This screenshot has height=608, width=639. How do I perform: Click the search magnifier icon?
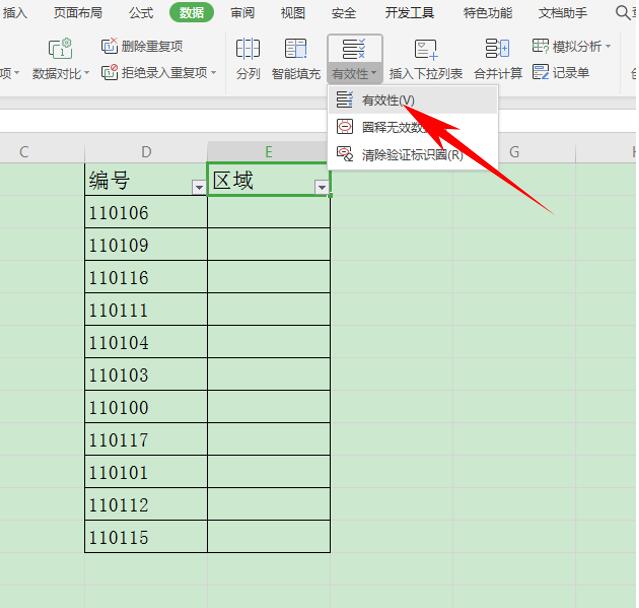(623, 13)
